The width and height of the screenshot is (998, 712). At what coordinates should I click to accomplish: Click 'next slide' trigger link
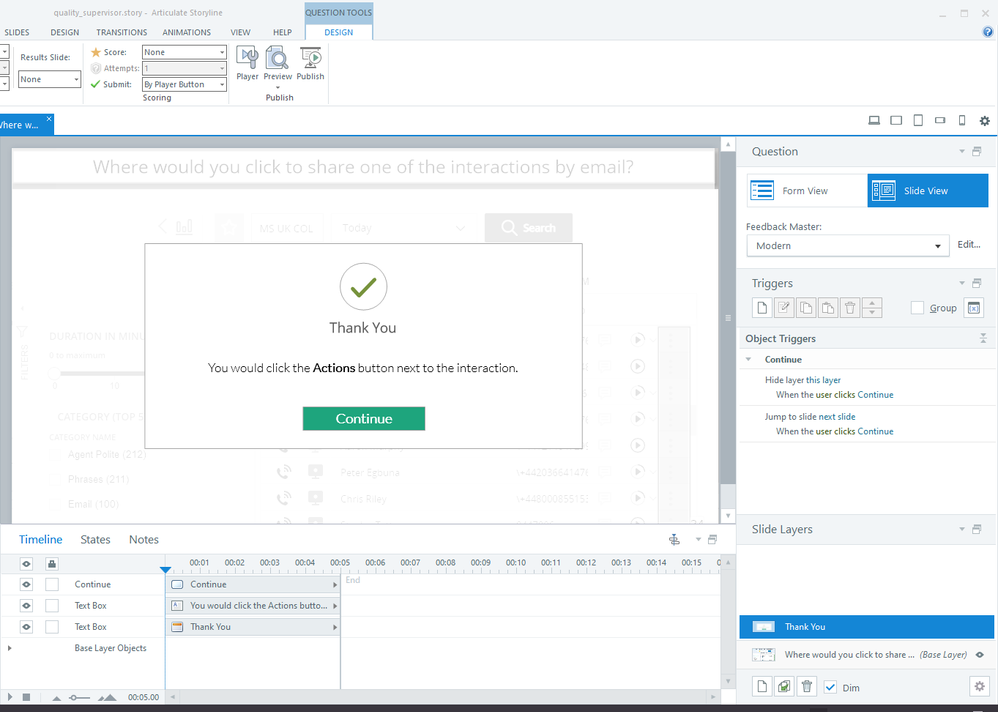[x=837, y=417]
